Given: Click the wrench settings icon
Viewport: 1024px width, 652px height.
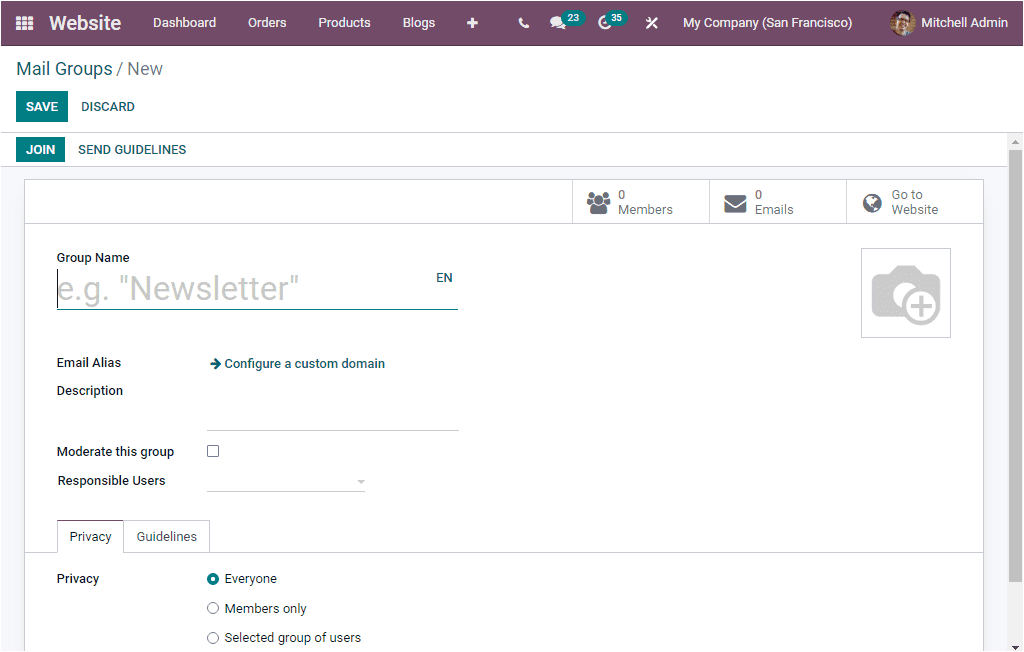Looking at the screenshot, I should point(652,22).
